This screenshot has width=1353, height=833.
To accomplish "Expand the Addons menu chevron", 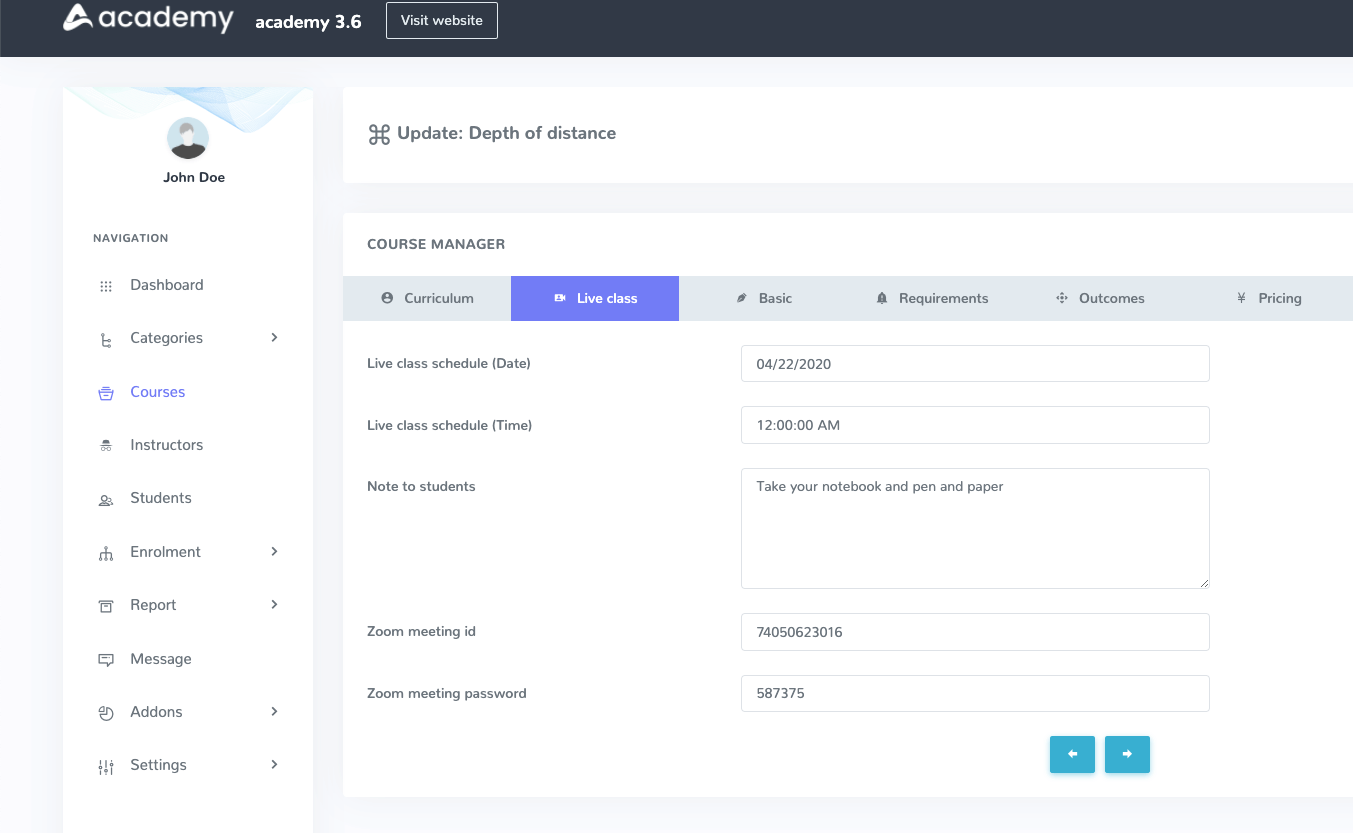I will (x=274, y=712).
